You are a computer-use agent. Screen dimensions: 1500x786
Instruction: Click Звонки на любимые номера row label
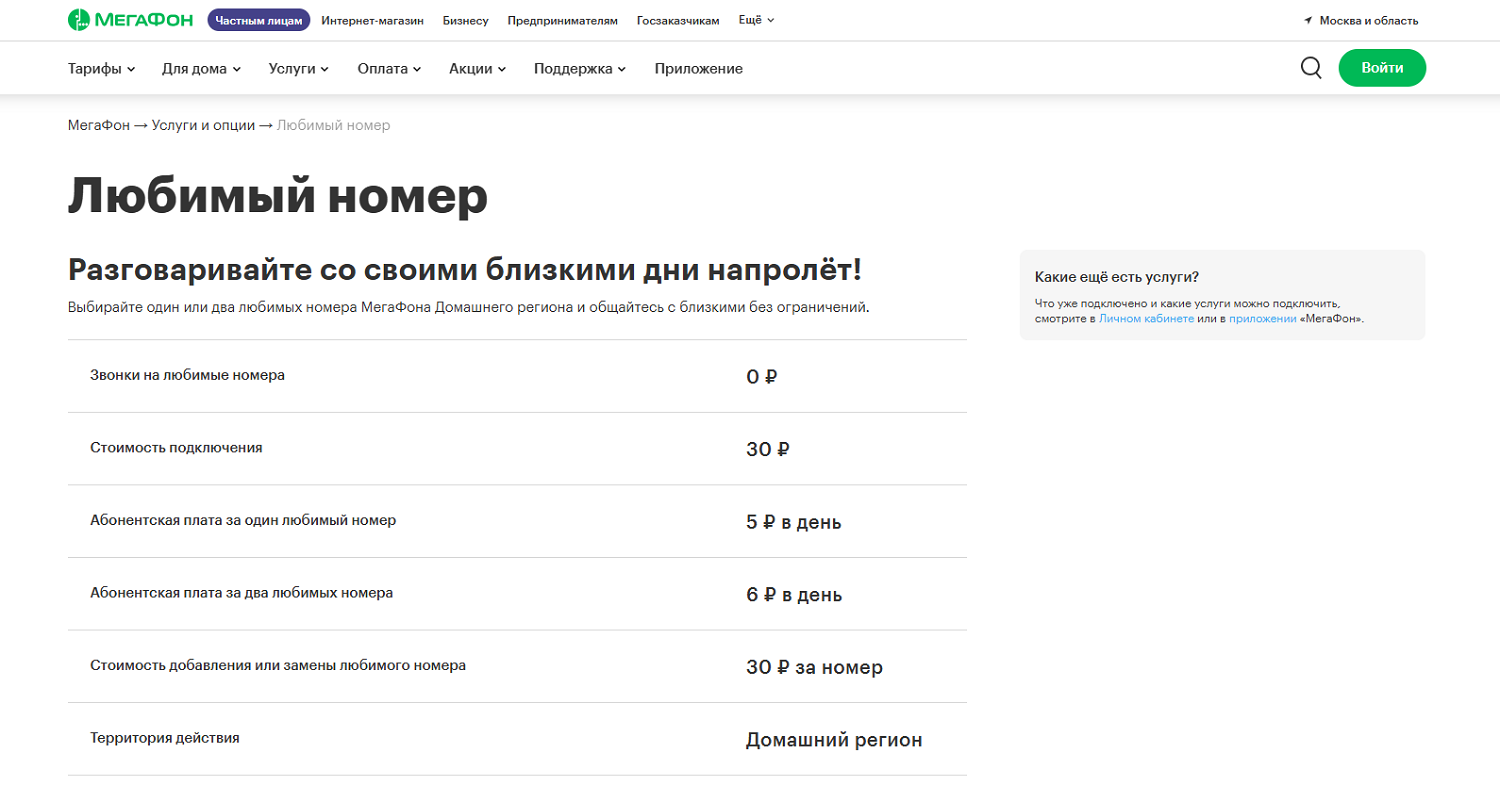[x=188, y=376]
